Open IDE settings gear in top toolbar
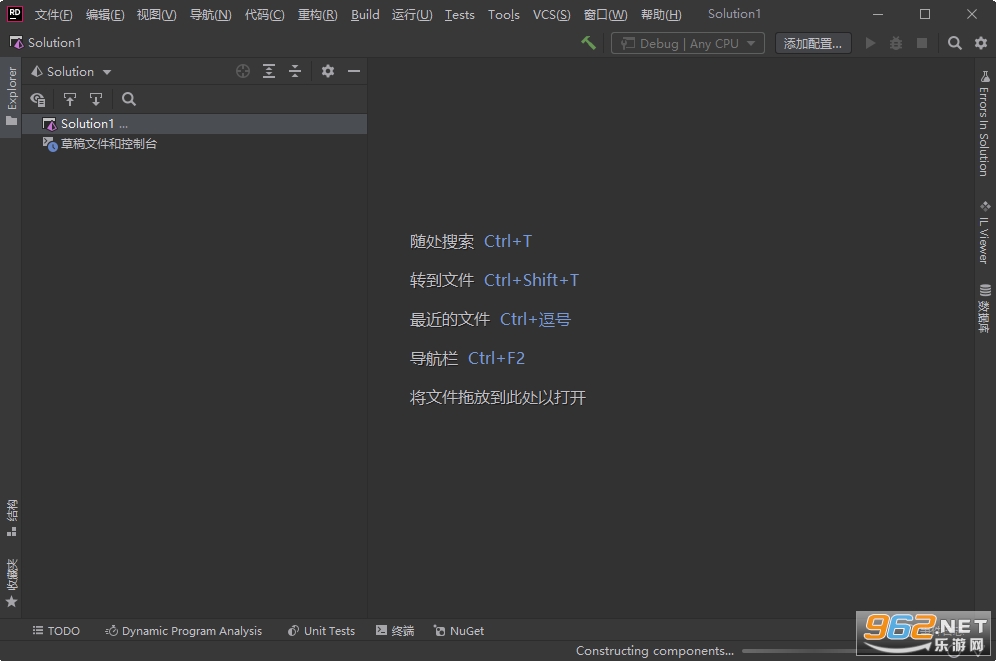 (981, 43)
